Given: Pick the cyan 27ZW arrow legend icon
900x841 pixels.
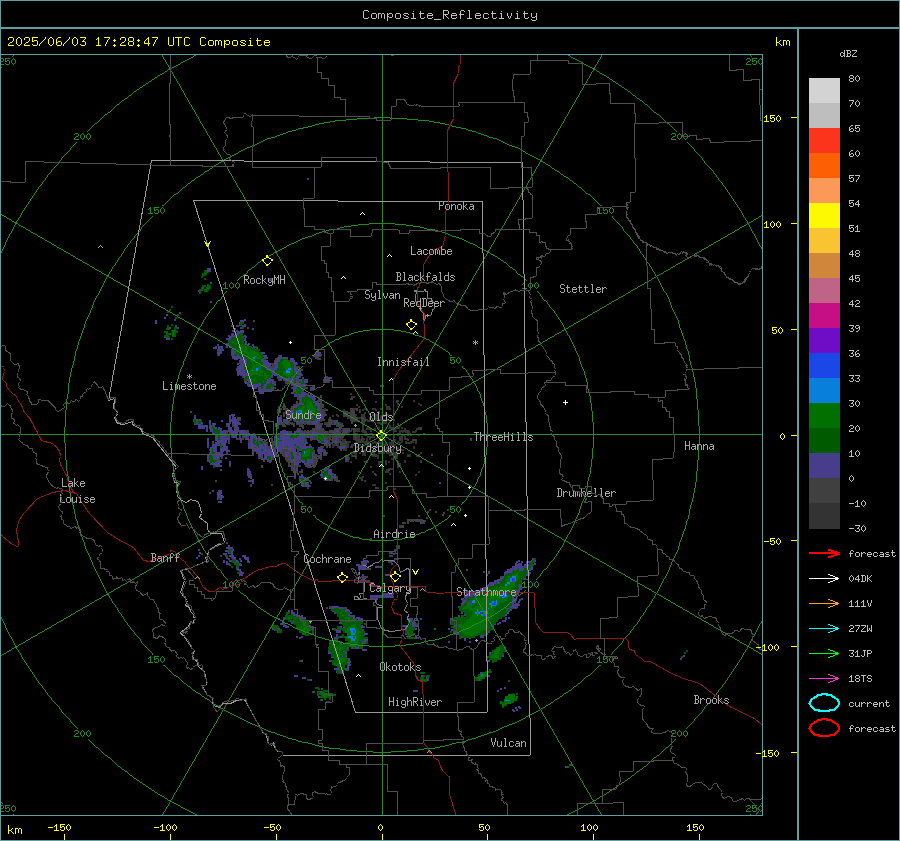Looking at the screenshot, I should [824, 629].
